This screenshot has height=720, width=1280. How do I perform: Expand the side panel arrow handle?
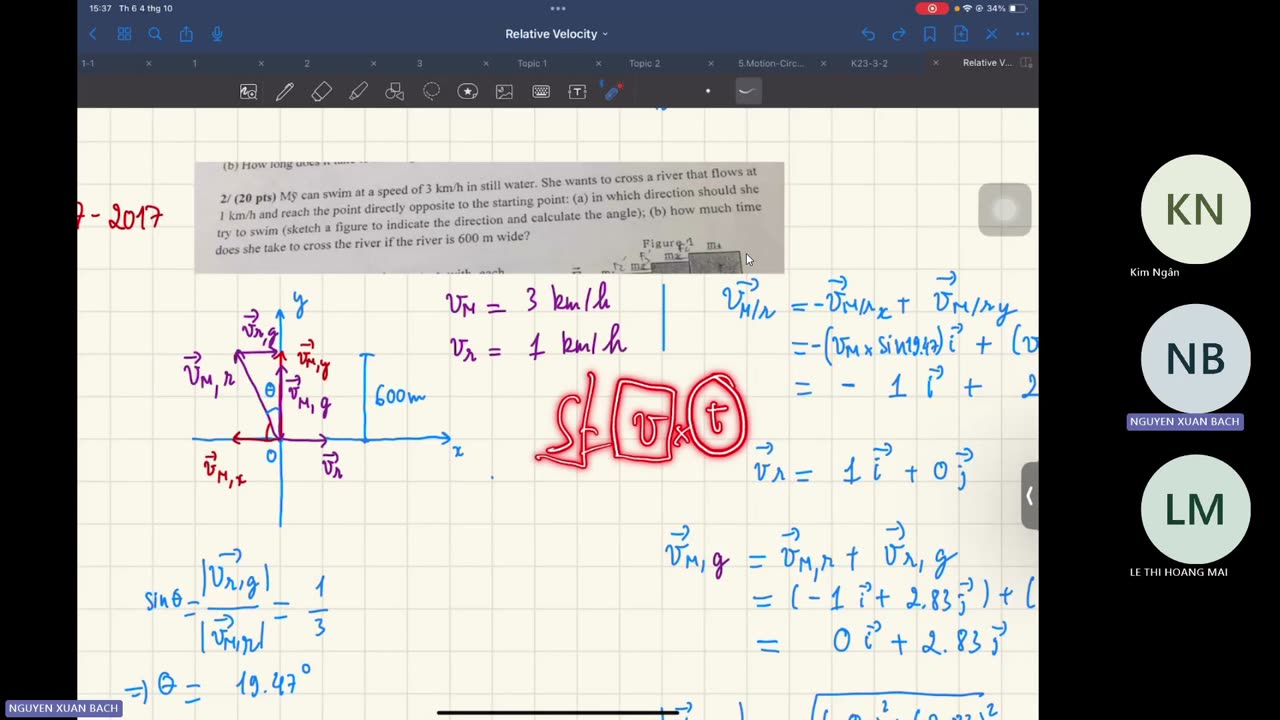click(1029, 495)
